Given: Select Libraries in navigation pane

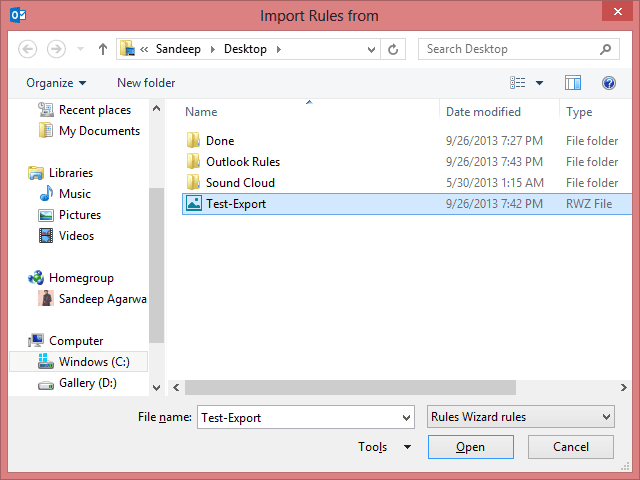Looking at the screenshot, I should click(60, 173).
